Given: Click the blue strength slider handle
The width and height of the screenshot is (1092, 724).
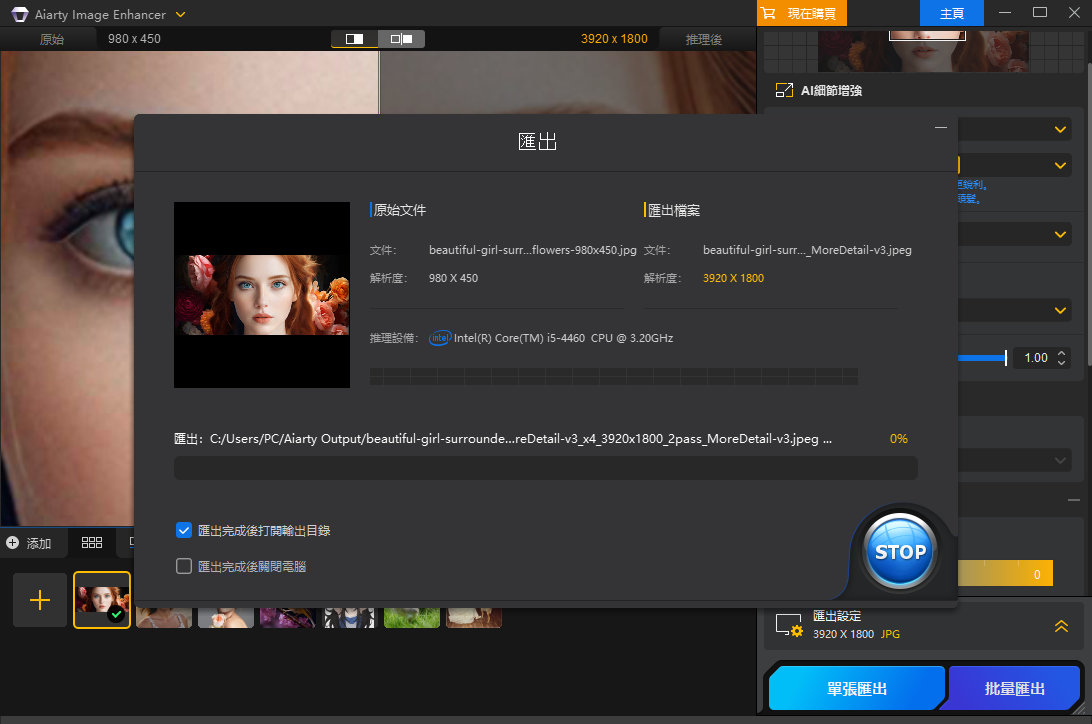Looking at the screenshot, I should click(1005, 358).
